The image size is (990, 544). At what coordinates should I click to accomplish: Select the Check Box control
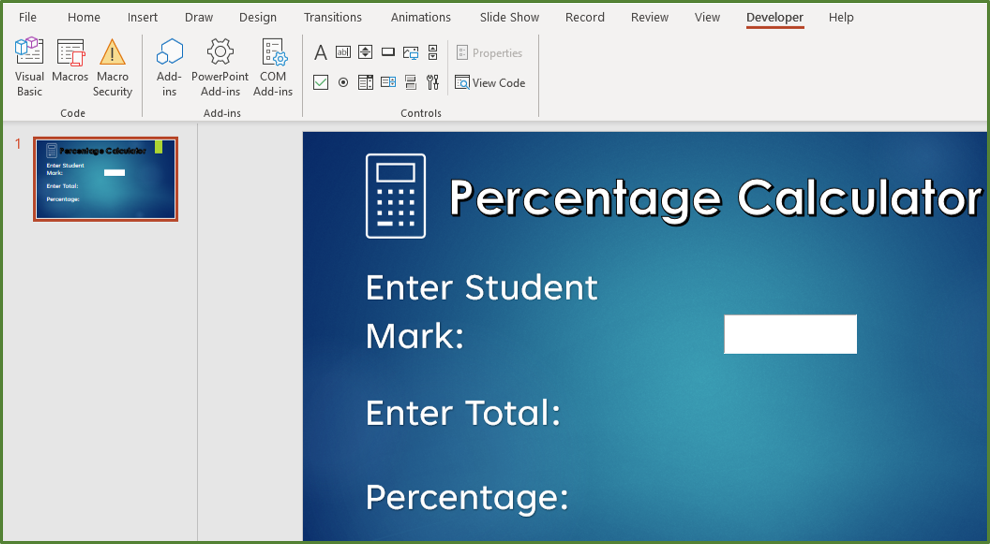tap(321, 82)
